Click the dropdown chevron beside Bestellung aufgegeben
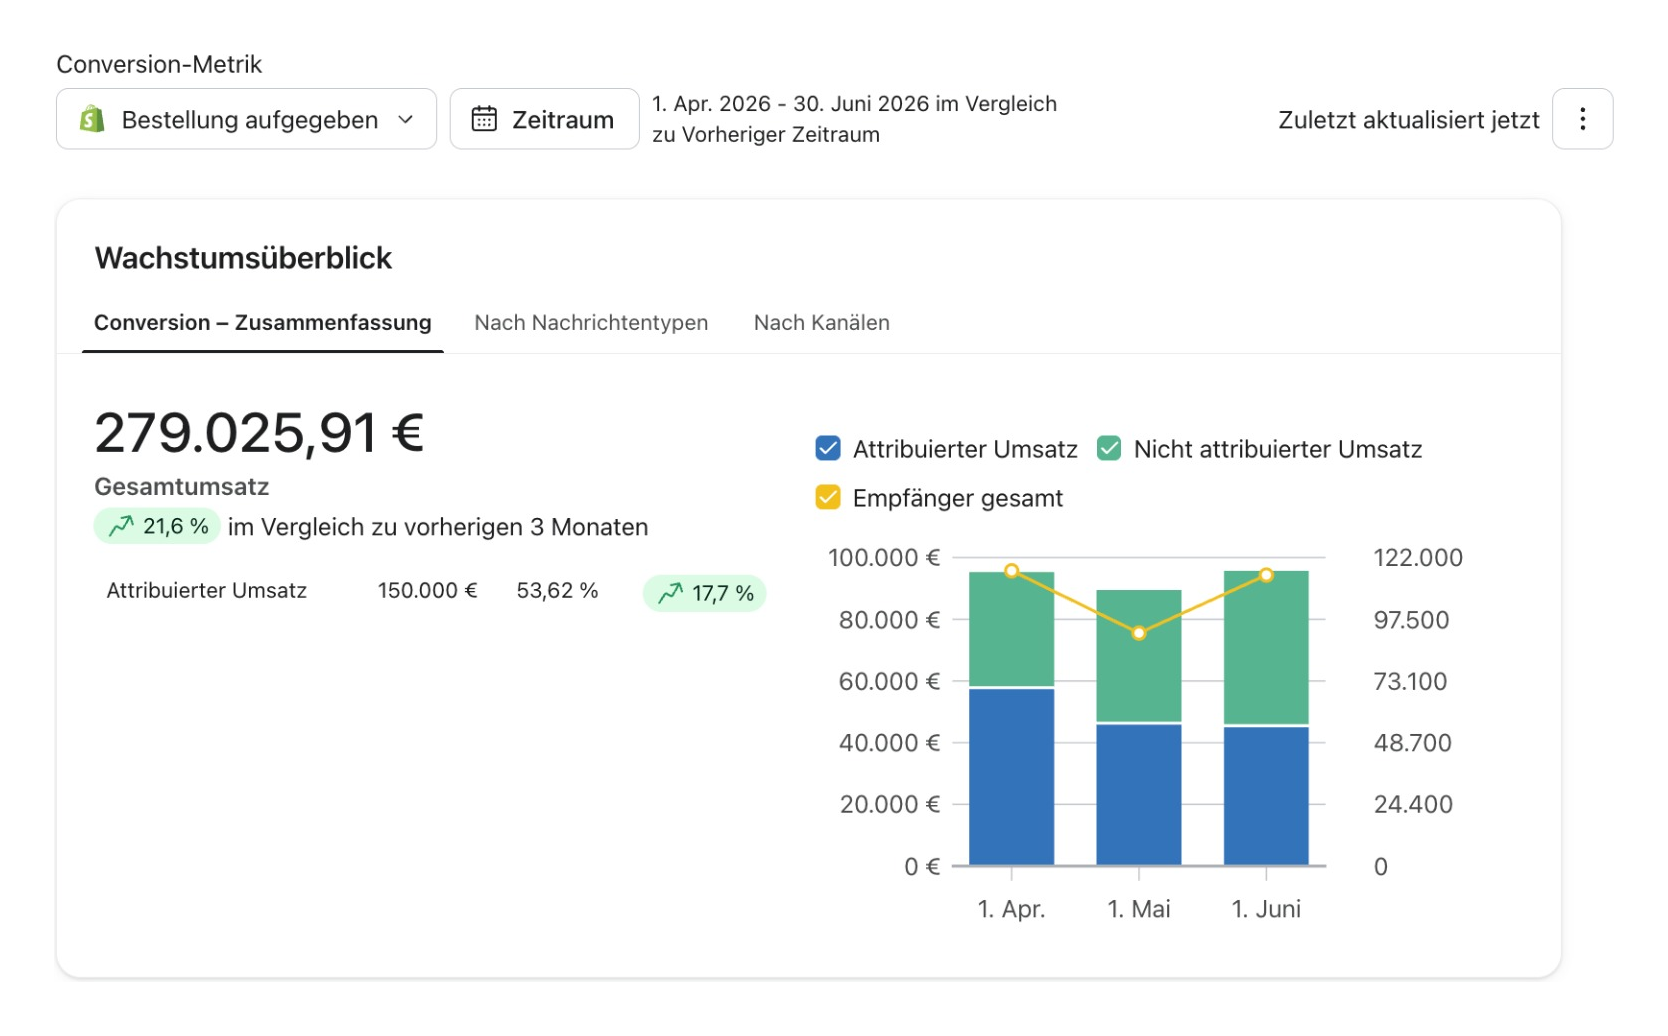 click(406, 119)
